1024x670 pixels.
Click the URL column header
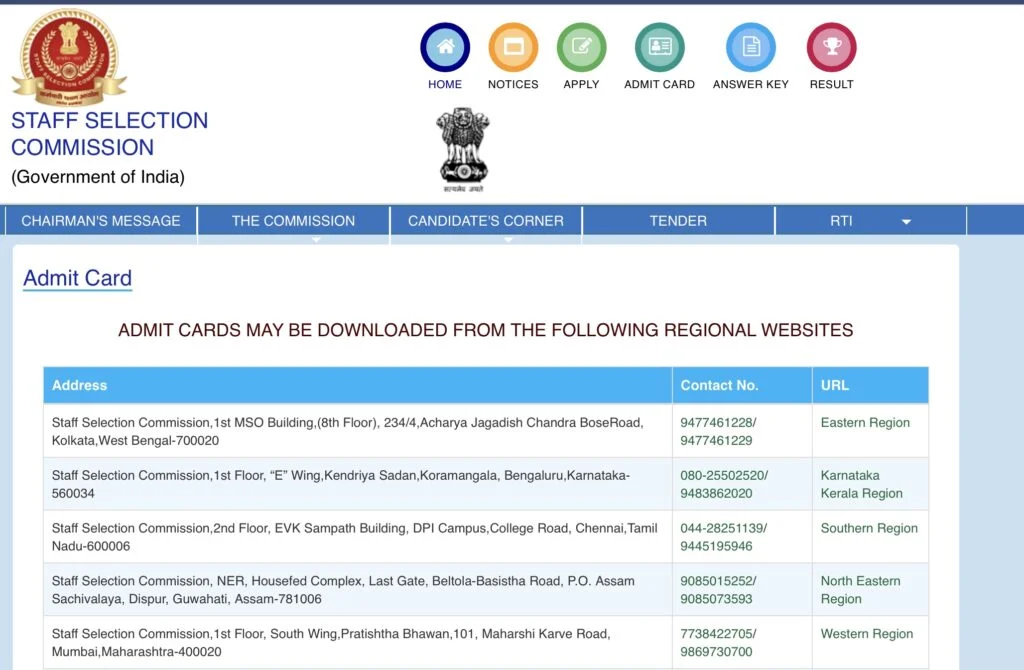point(871,385)
